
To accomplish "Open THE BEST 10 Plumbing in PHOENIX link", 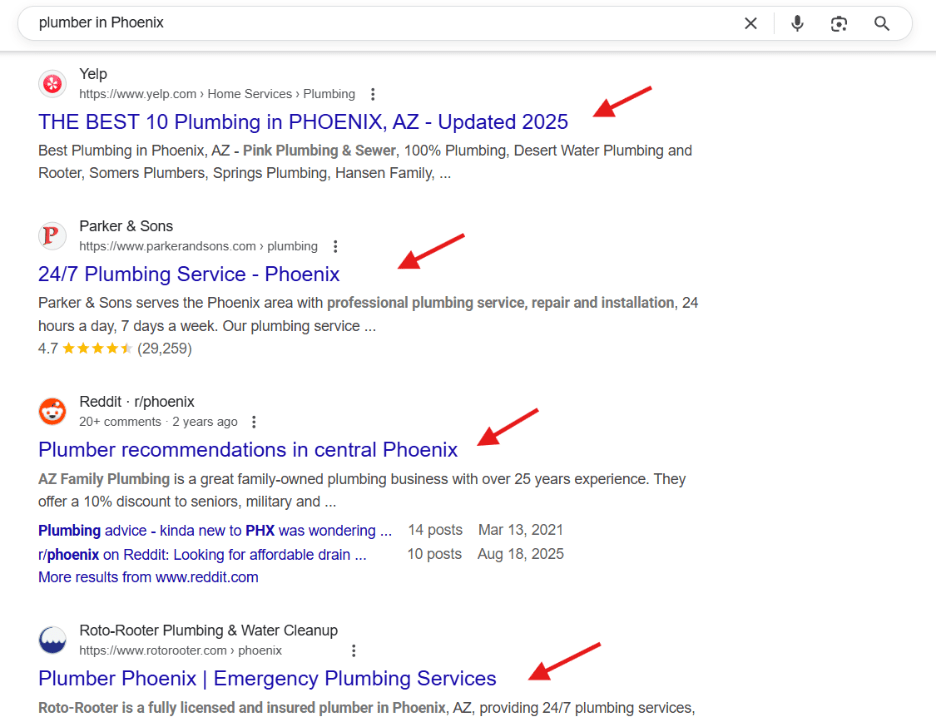I will (303, 122).
